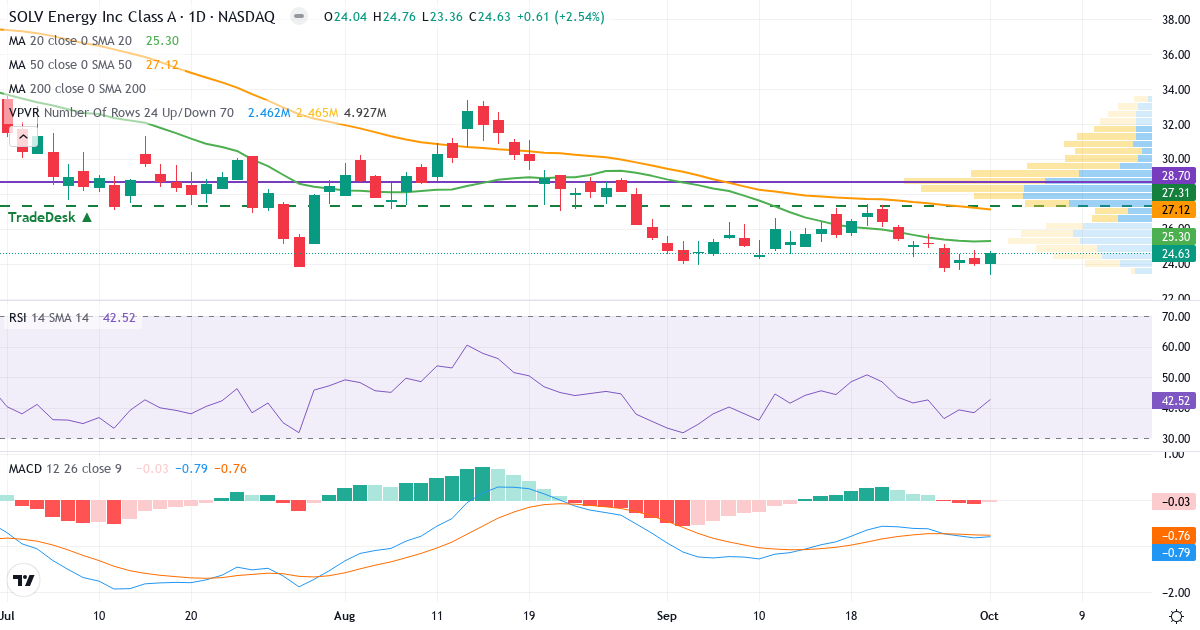Click the high value H24.76 in header
This screenshot has width=1200, height=630.
point(395,17)
